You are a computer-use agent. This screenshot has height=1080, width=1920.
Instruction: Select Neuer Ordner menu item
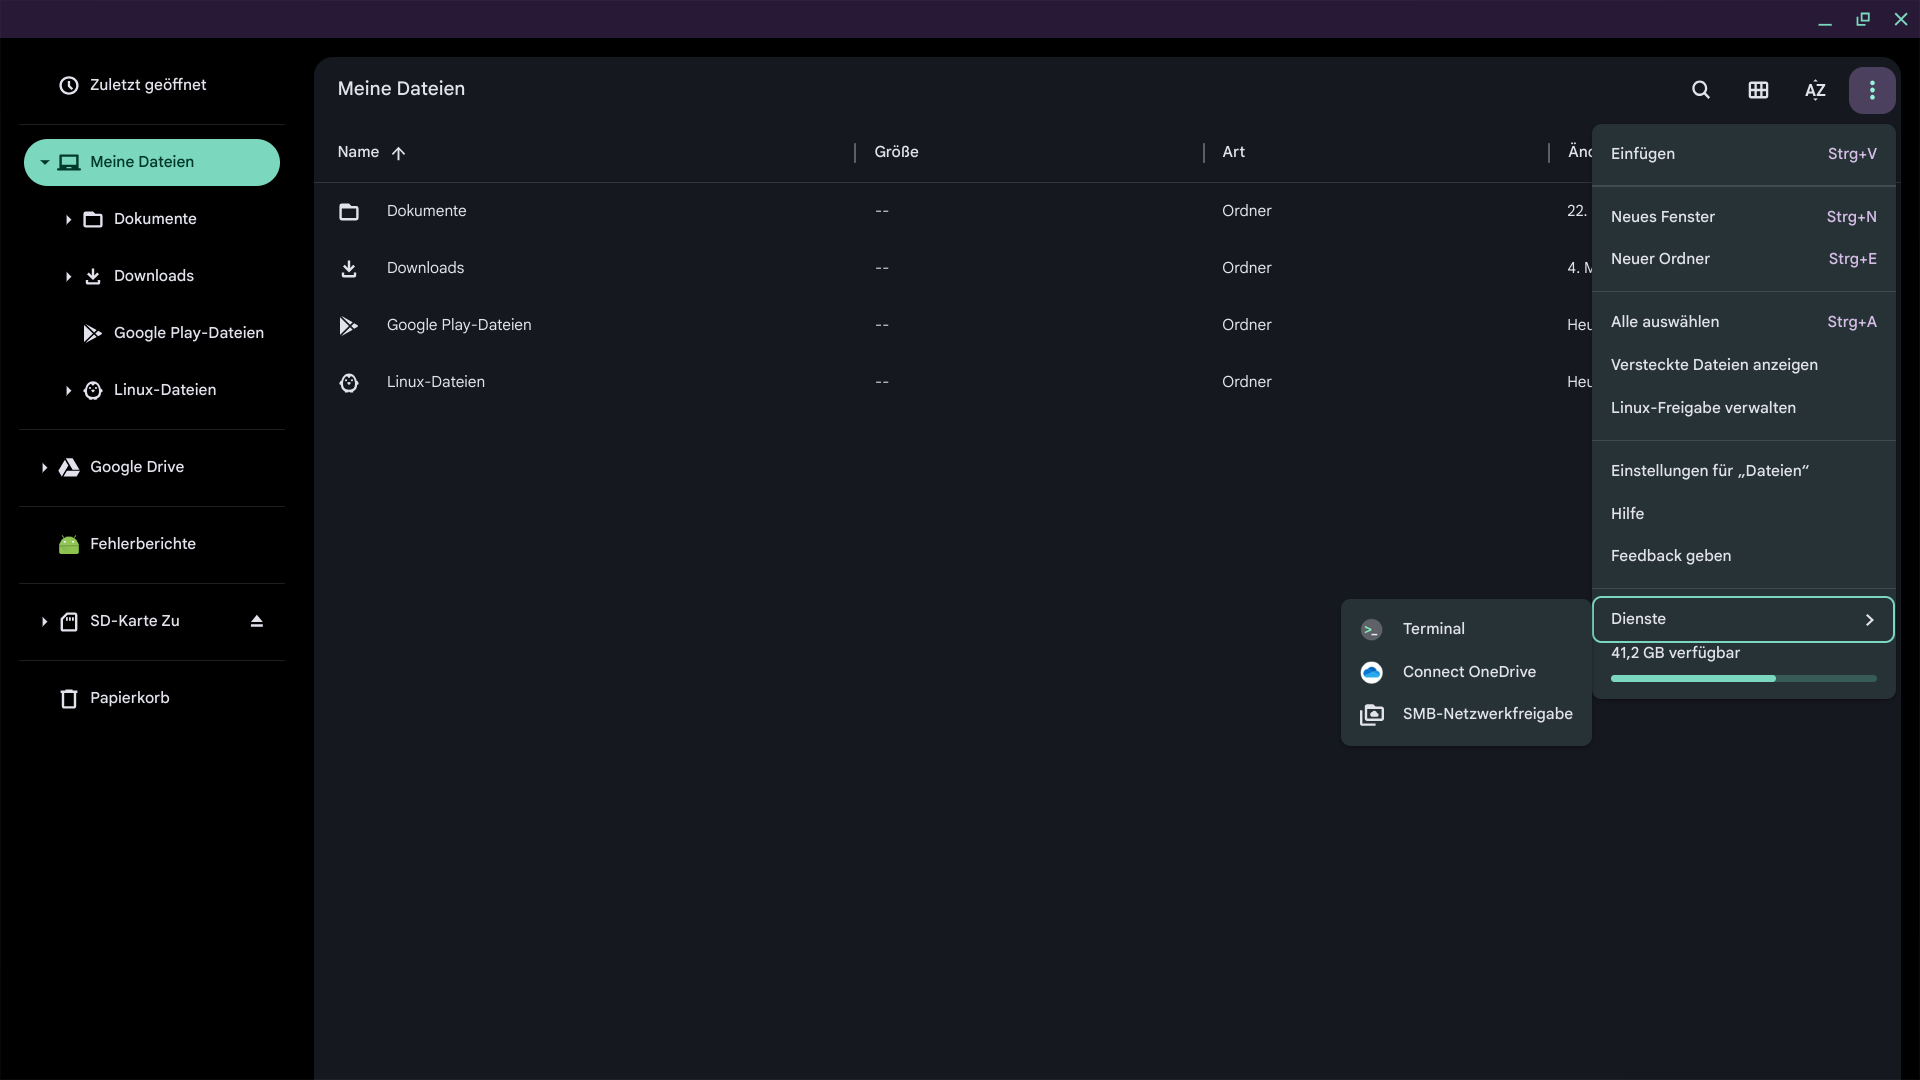pyautogui.click(x=1660, y=259)
